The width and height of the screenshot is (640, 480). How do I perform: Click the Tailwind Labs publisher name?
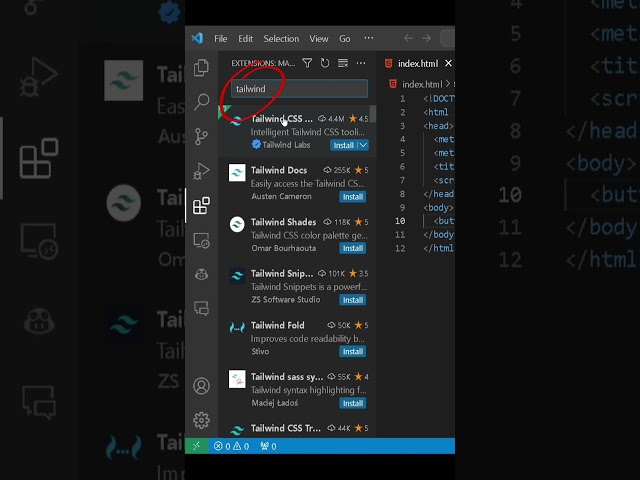click(286, 144)
